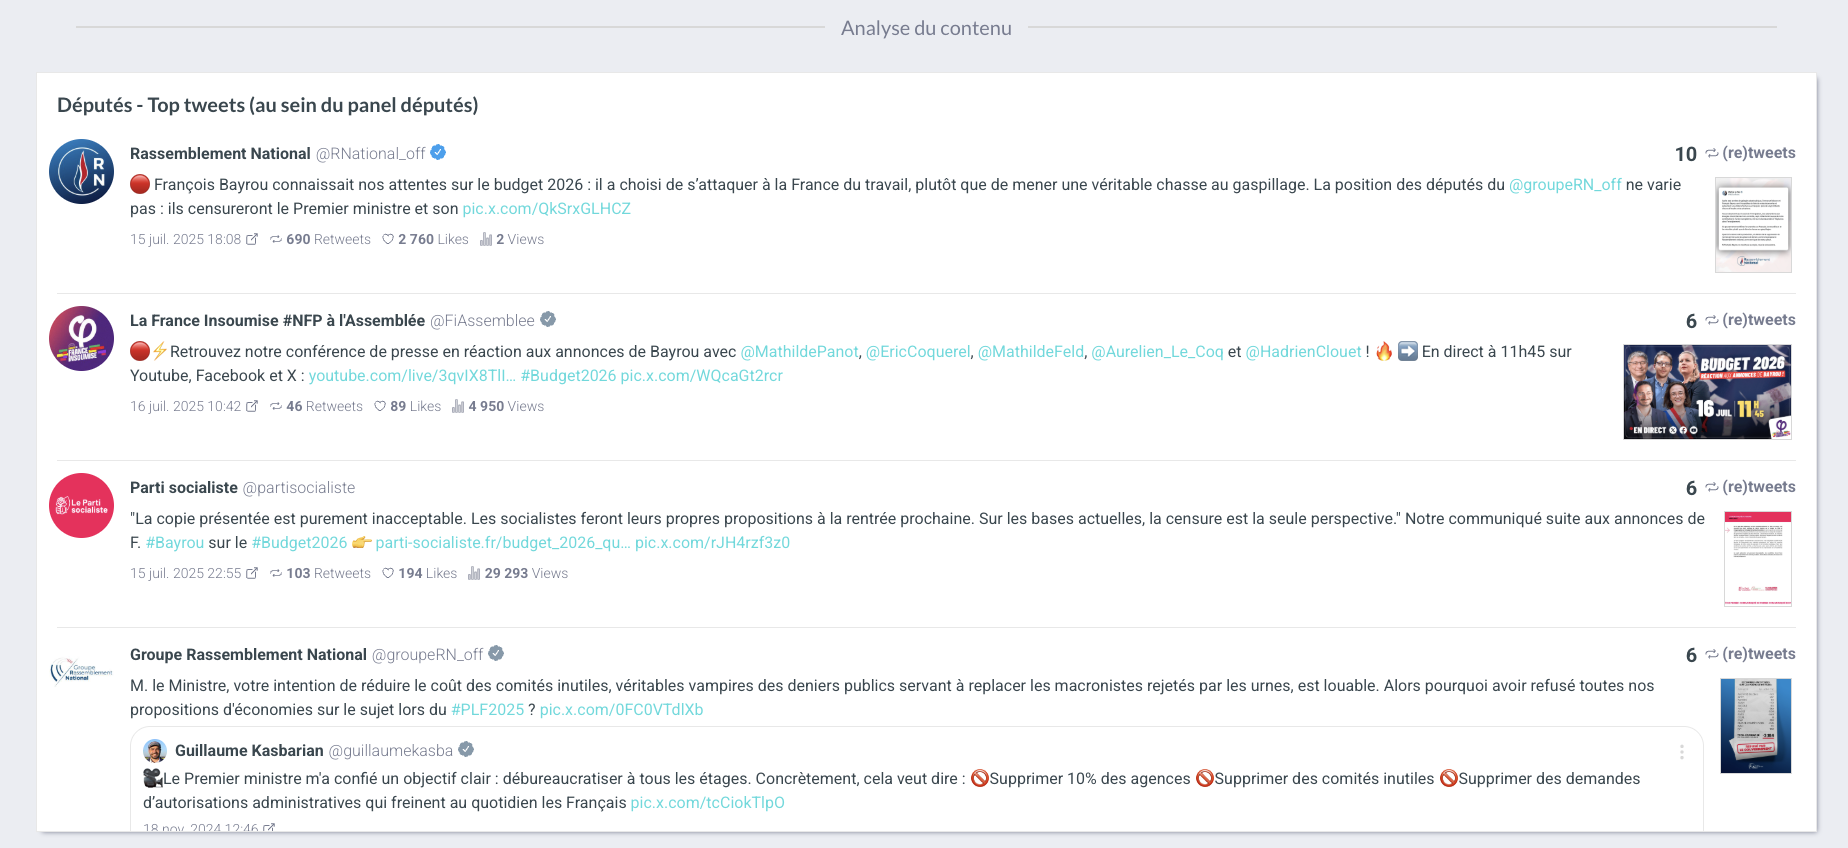Open Groupe RN receipt image thumbnail
Screen dimensions: 1848x848
click(x=1755, y=726)
